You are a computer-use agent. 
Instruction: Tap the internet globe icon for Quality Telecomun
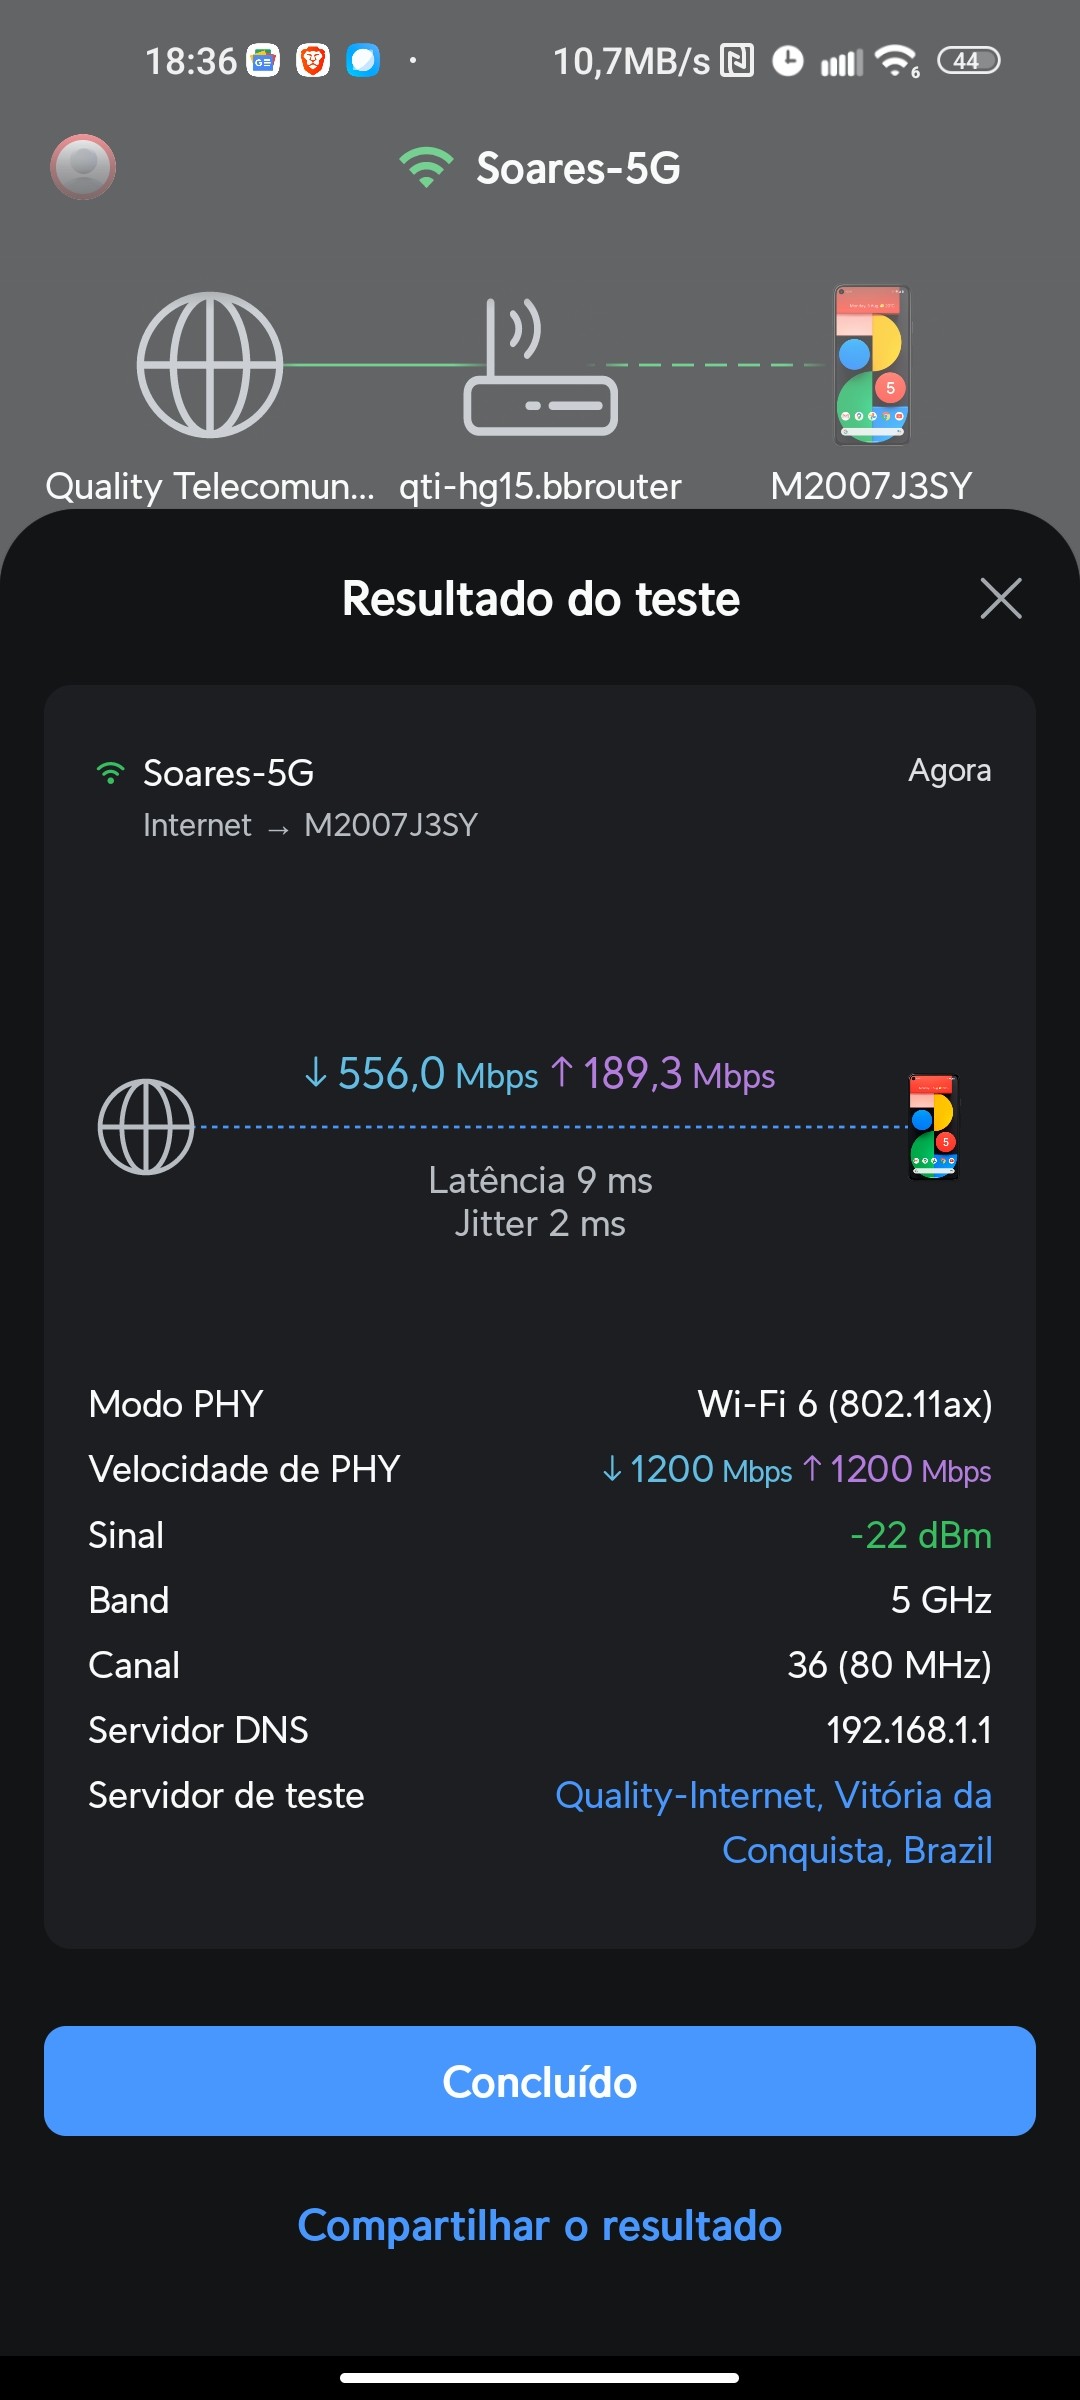[x=210, y=365]
